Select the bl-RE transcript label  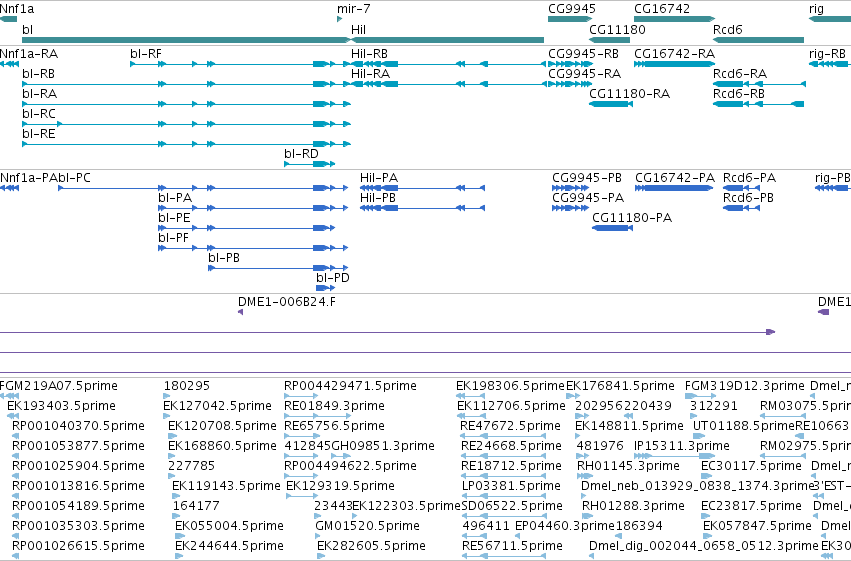pyautogui.click(x=39, y=133)
